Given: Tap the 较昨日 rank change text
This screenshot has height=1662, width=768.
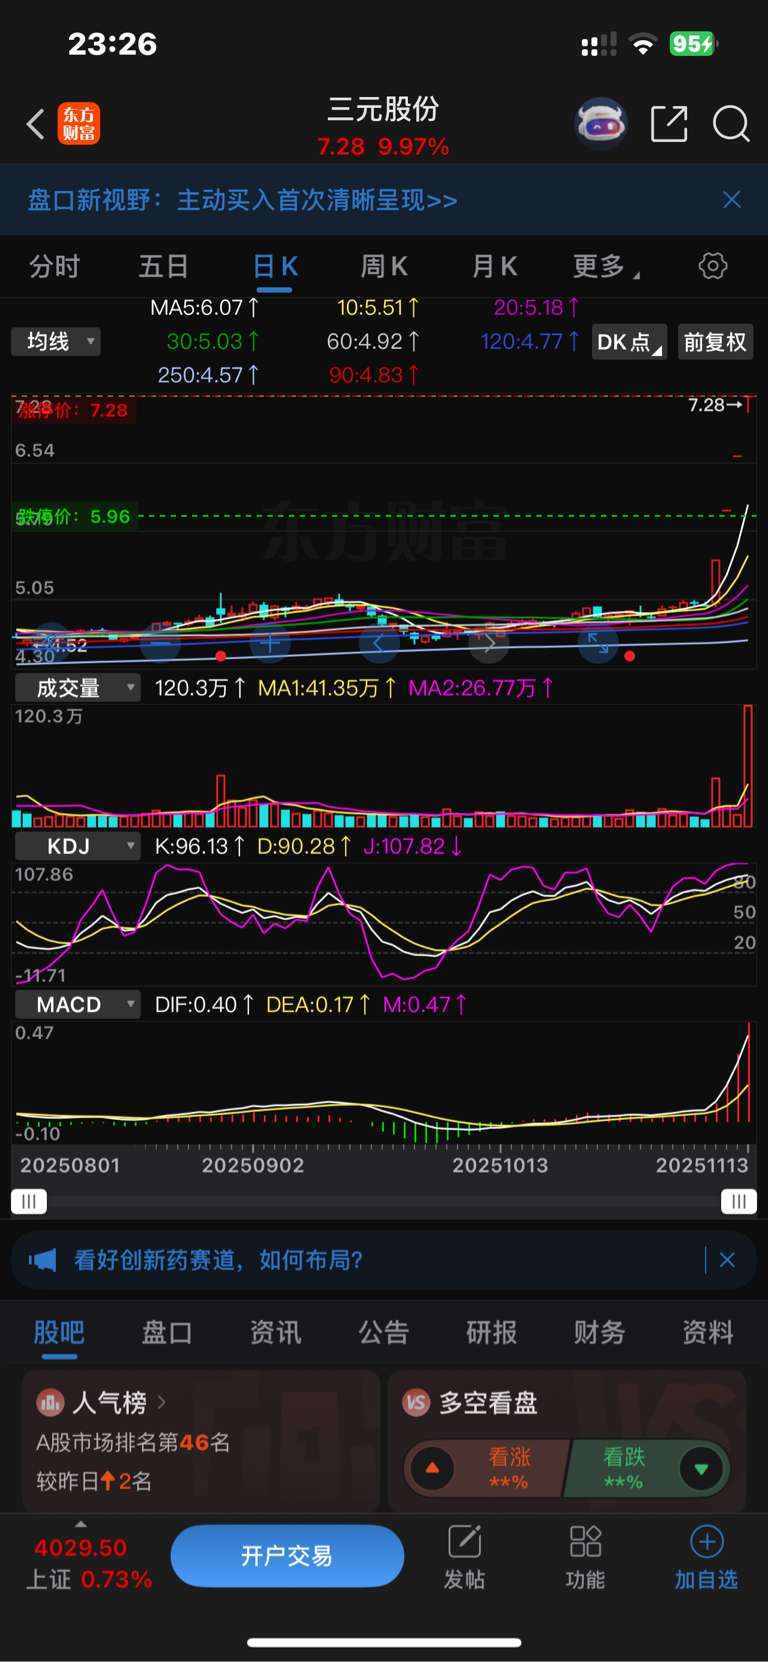Looking at the screenshot, I should (x=94, y=1481).
